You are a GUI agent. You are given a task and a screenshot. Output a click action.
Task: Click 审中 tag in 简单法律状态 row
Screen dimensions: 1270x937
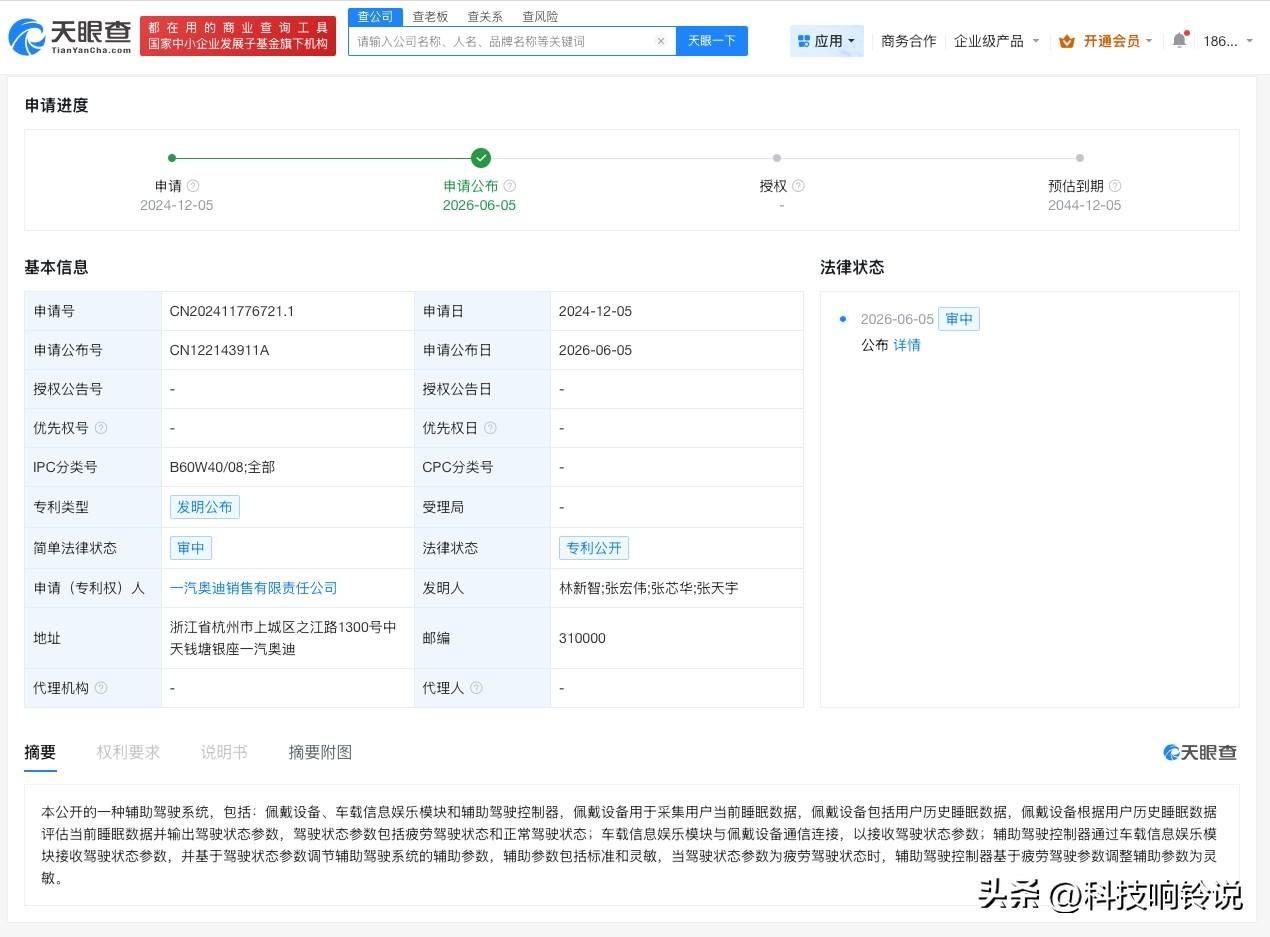point(191,548)
